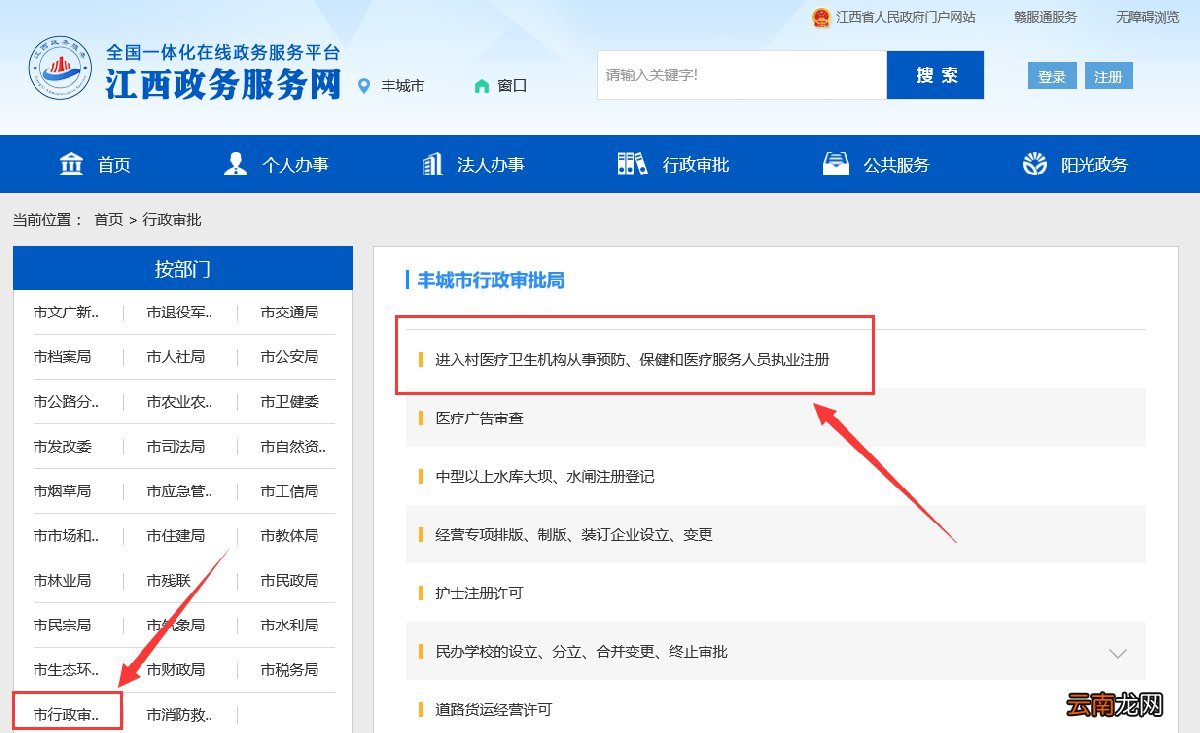Select department 市文广新..
Viewport: 1200px width, 733px height.
66,312
